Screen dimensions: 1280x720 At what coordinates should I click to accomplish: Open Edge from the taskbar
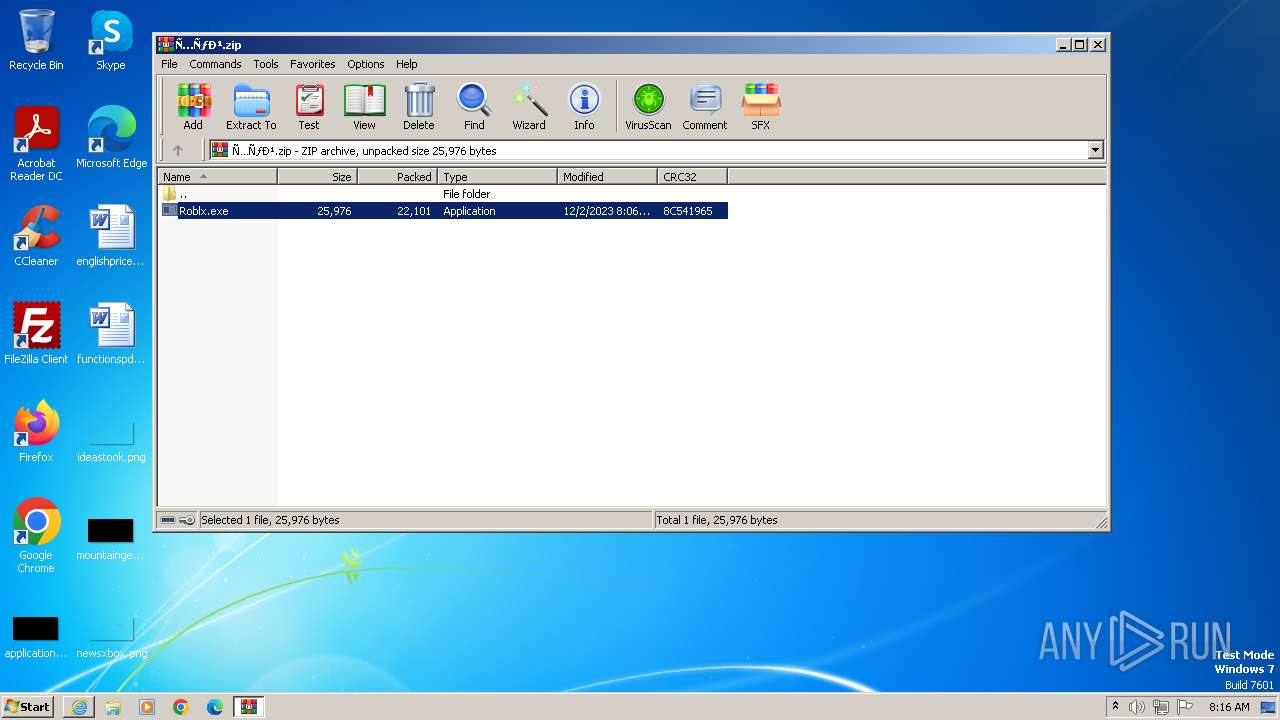point(215,707)
